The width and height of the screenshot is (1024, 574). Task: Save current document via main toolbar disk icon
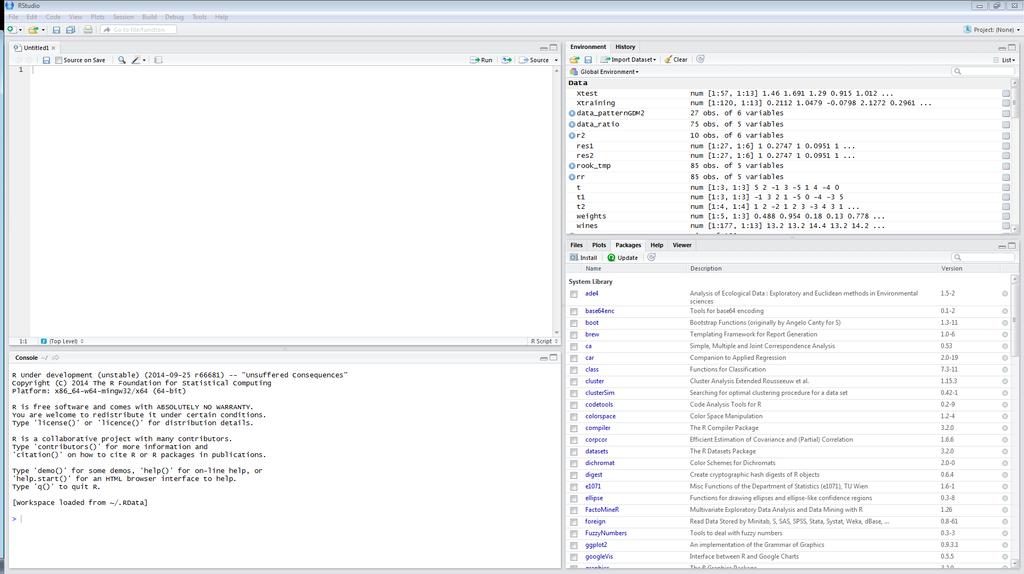pos(56,29)
